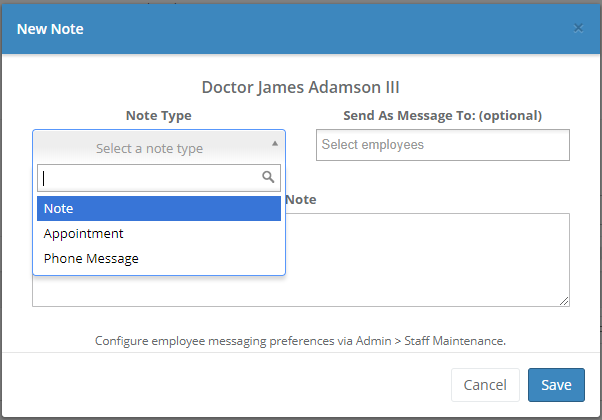Image resolution: width=602 pixels, height=420 pixels.
Task: Open the 'Select employees' recipient field
Action: click(x=442, y=145)
